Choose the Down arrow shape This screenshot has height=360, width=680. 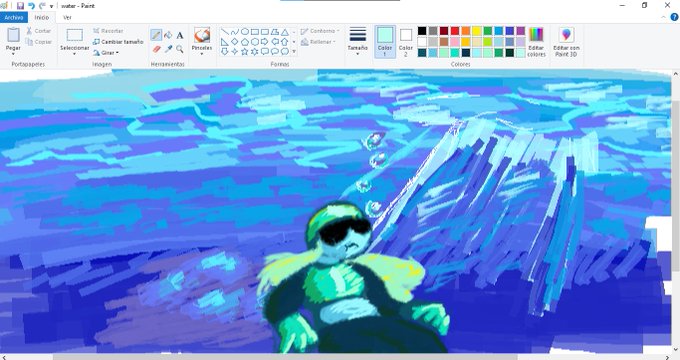point(225,52)
